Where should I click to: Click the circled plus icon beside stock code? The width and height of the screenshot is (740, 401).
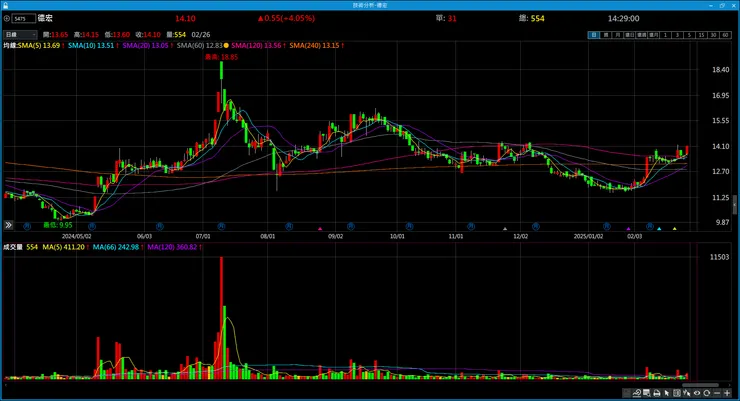pos(7,18)
